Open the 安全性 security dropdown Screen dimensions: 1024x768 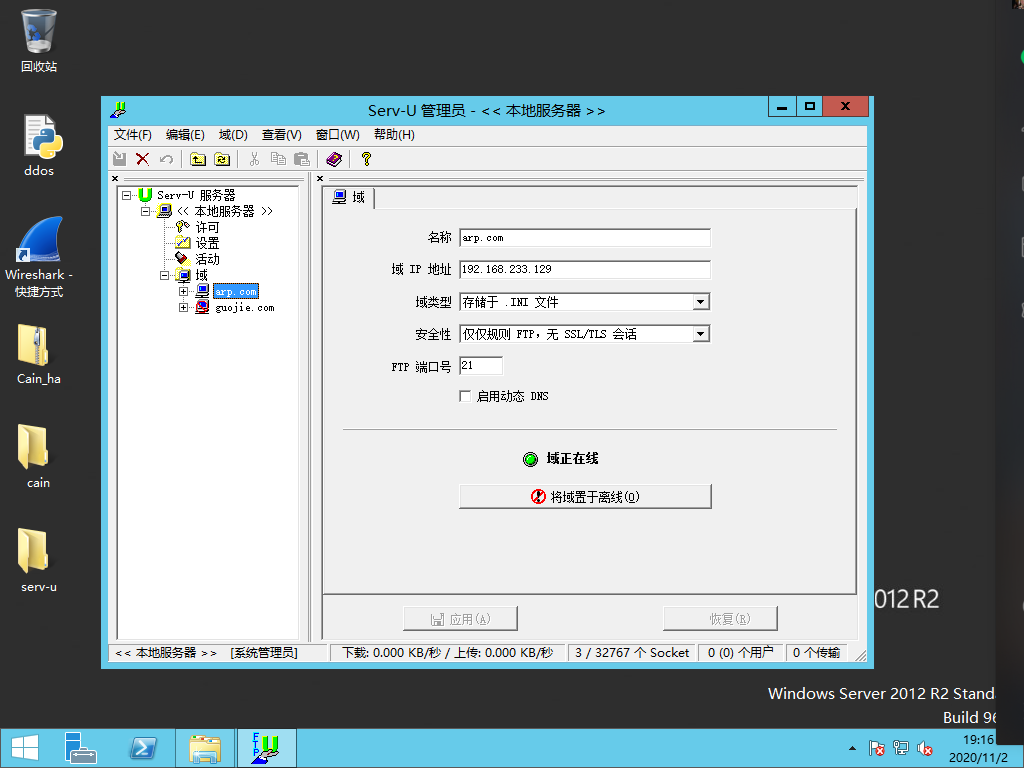[x=701, y=334]
